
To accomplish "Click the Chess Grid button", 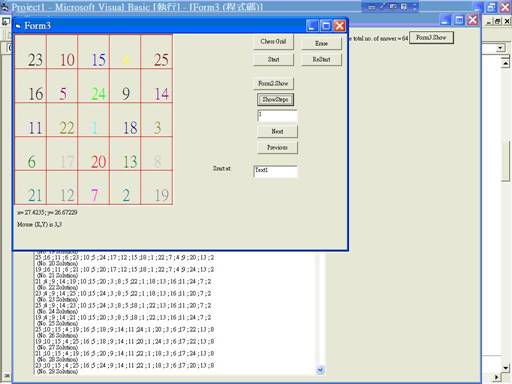I will tap(273, 42).
